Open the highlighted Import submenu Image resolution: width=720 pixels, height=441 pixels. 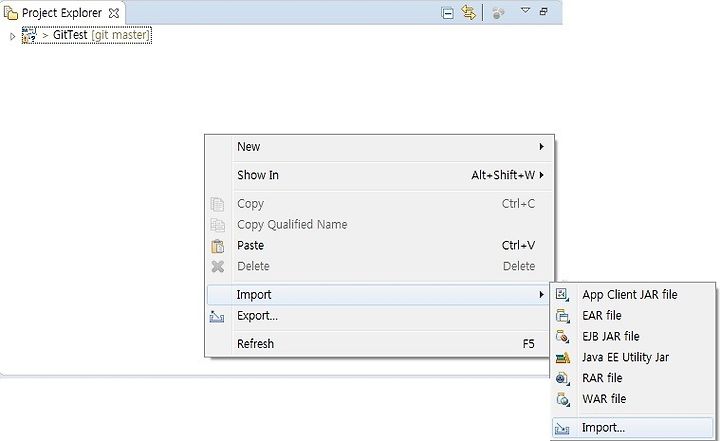click(380, 294)
